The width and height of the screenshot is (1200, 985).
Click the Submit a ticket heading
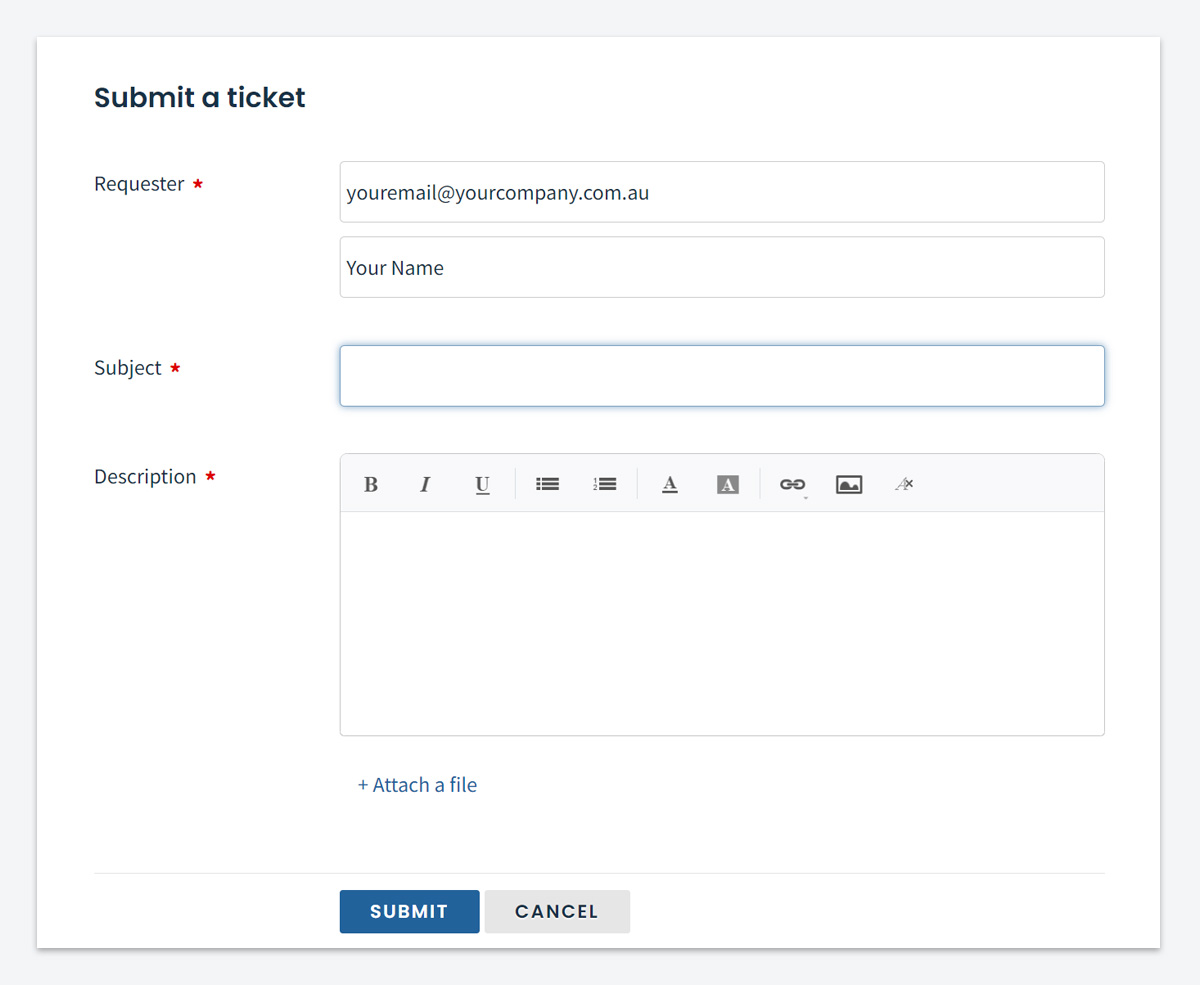(199, 97)
